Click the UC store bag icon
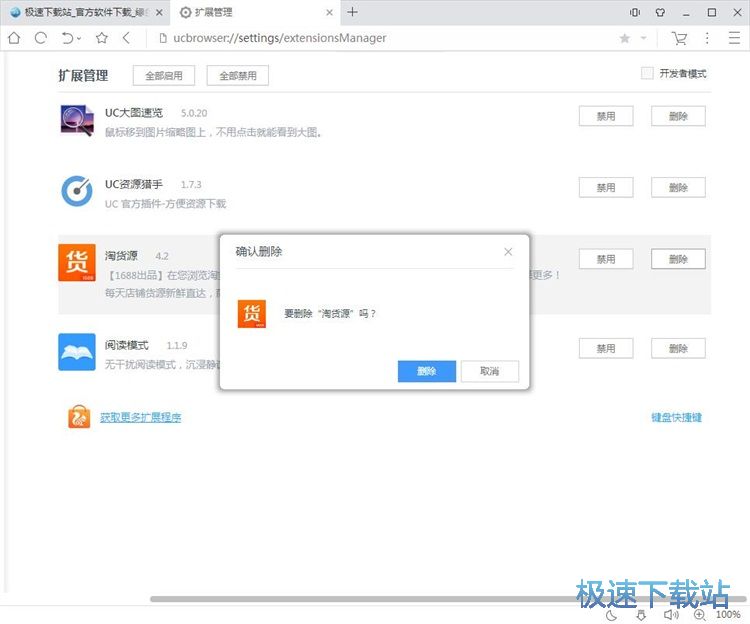 coord(79,417)
